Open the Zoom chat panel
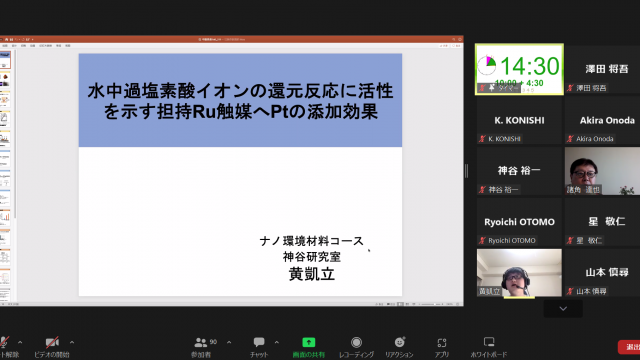 pos(259,347)
